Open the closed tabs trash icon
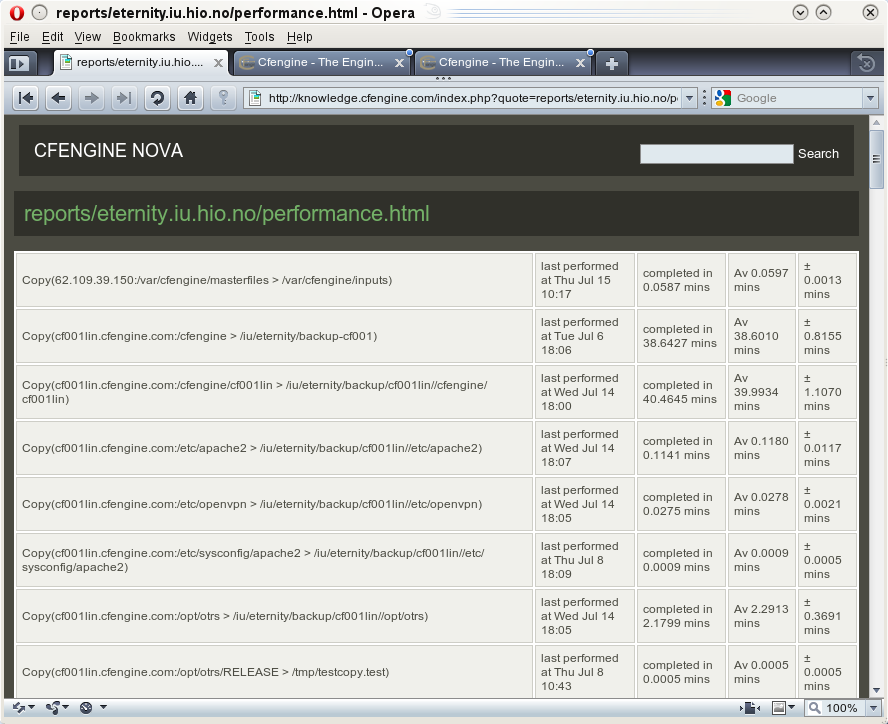Image resolution: width=888 pixels, height=724 pixels. point(865,63)
